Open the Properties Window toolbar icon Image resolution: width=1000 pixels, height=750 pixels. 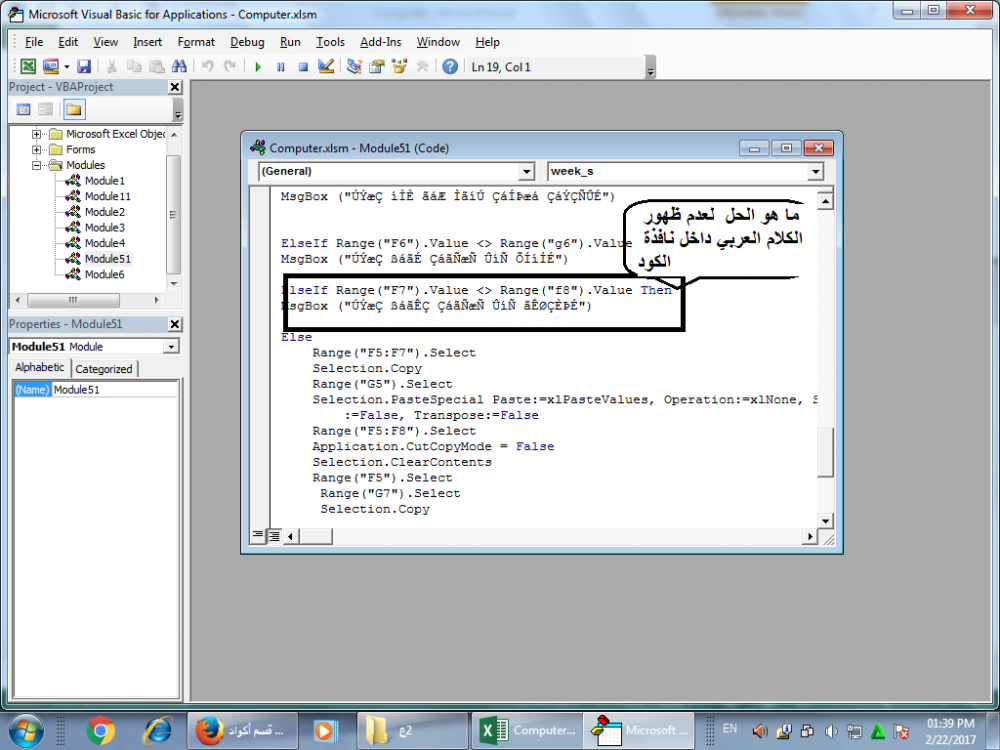pyautogui.click(x=377, y=66)
